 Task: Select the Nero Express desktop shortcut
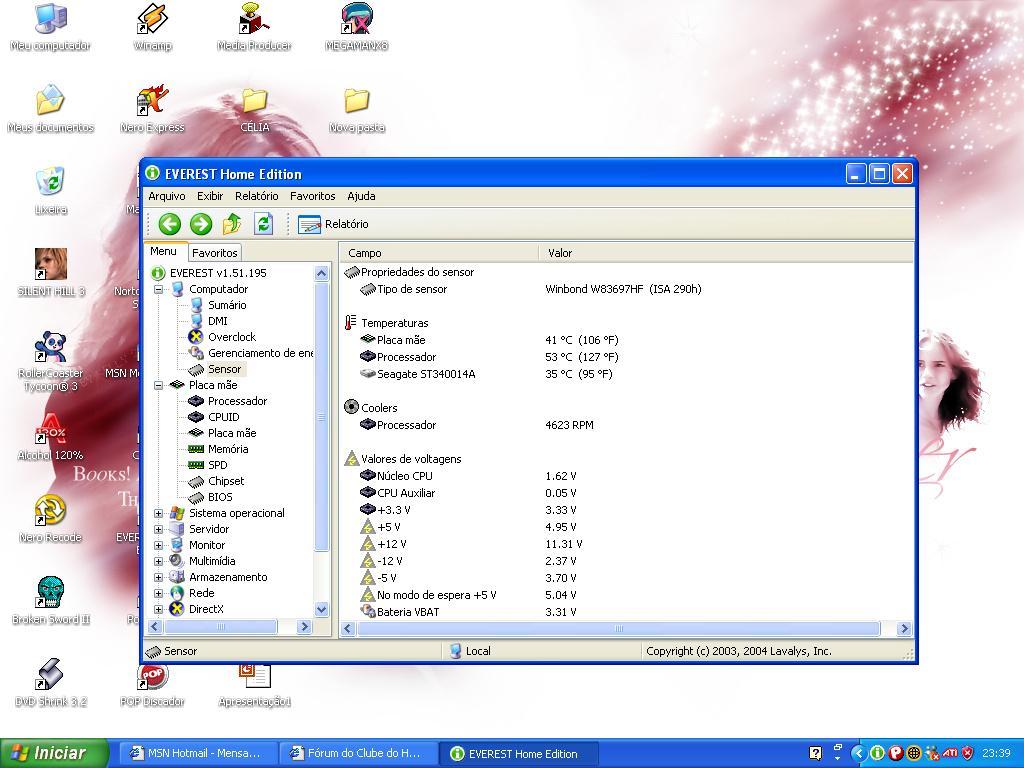152,110
